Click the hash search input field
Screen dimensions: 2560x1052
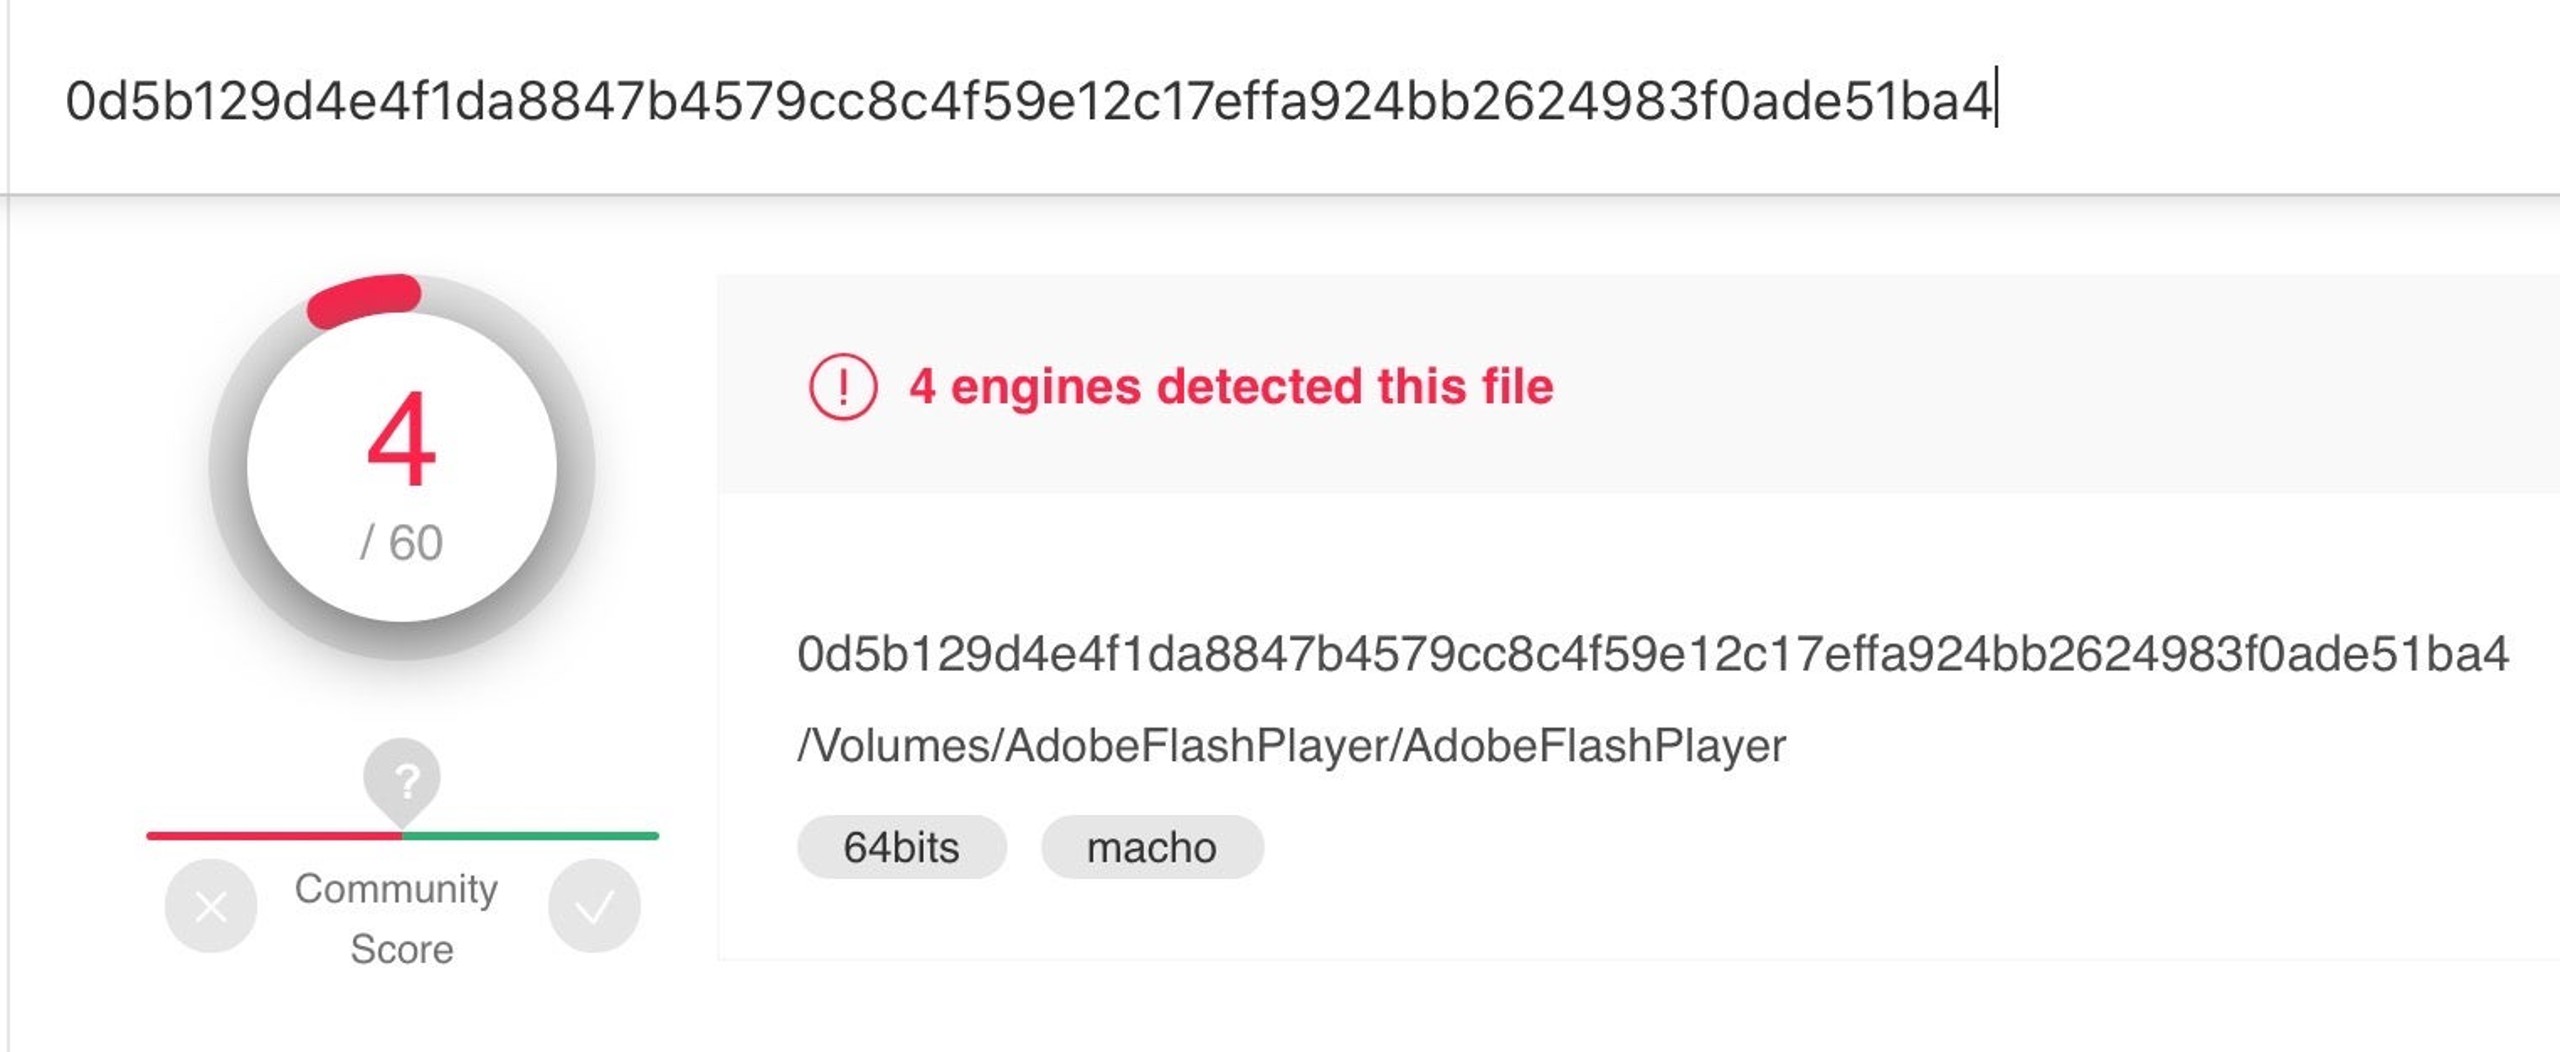click(1280, 100)
